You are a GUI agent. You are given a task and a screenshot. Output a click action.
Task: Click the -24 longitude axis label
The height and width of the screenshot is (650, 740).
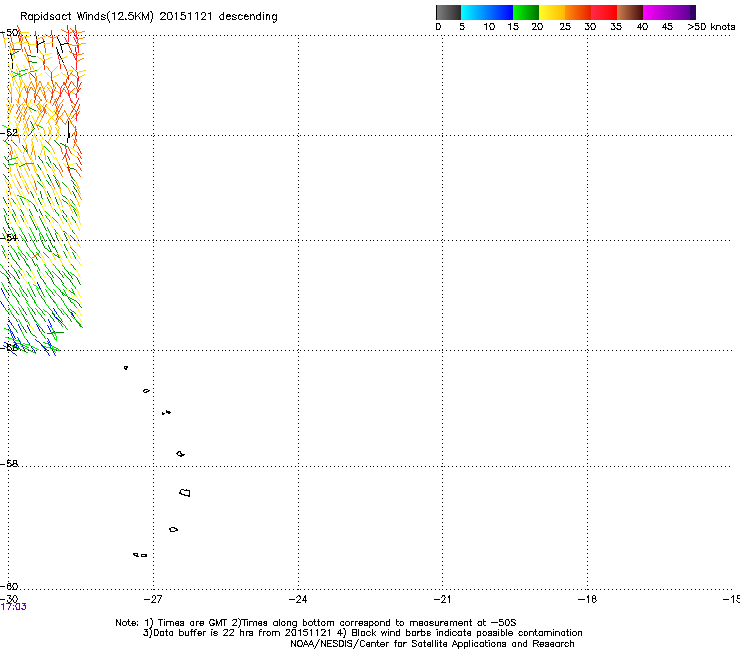[x=298, y=599]
